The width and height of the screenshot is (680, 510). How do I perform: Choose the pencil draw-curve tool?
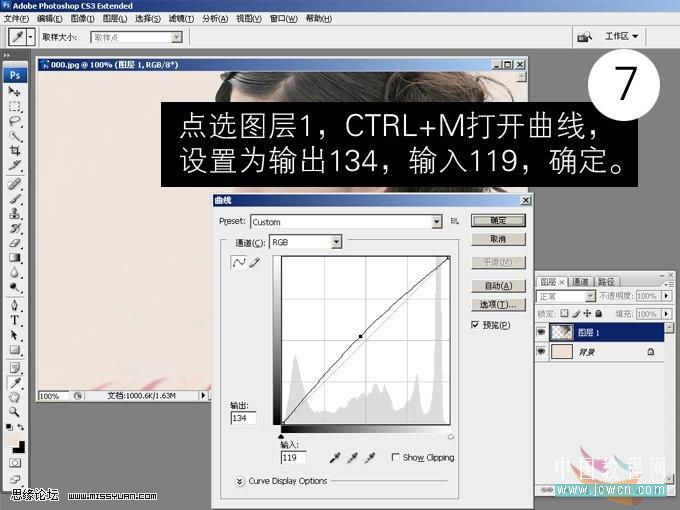tap(253, 263)
